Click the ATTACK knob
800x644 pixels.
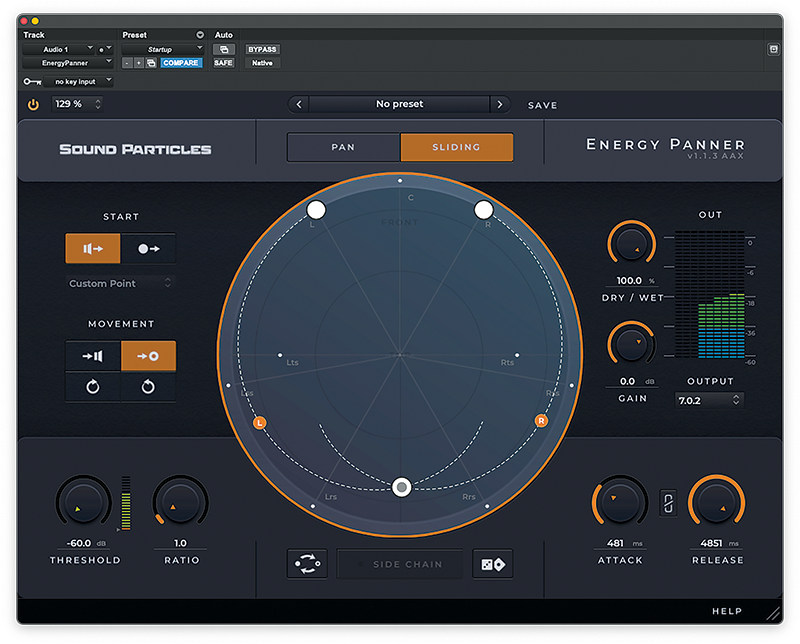click(x=620, y=502)
